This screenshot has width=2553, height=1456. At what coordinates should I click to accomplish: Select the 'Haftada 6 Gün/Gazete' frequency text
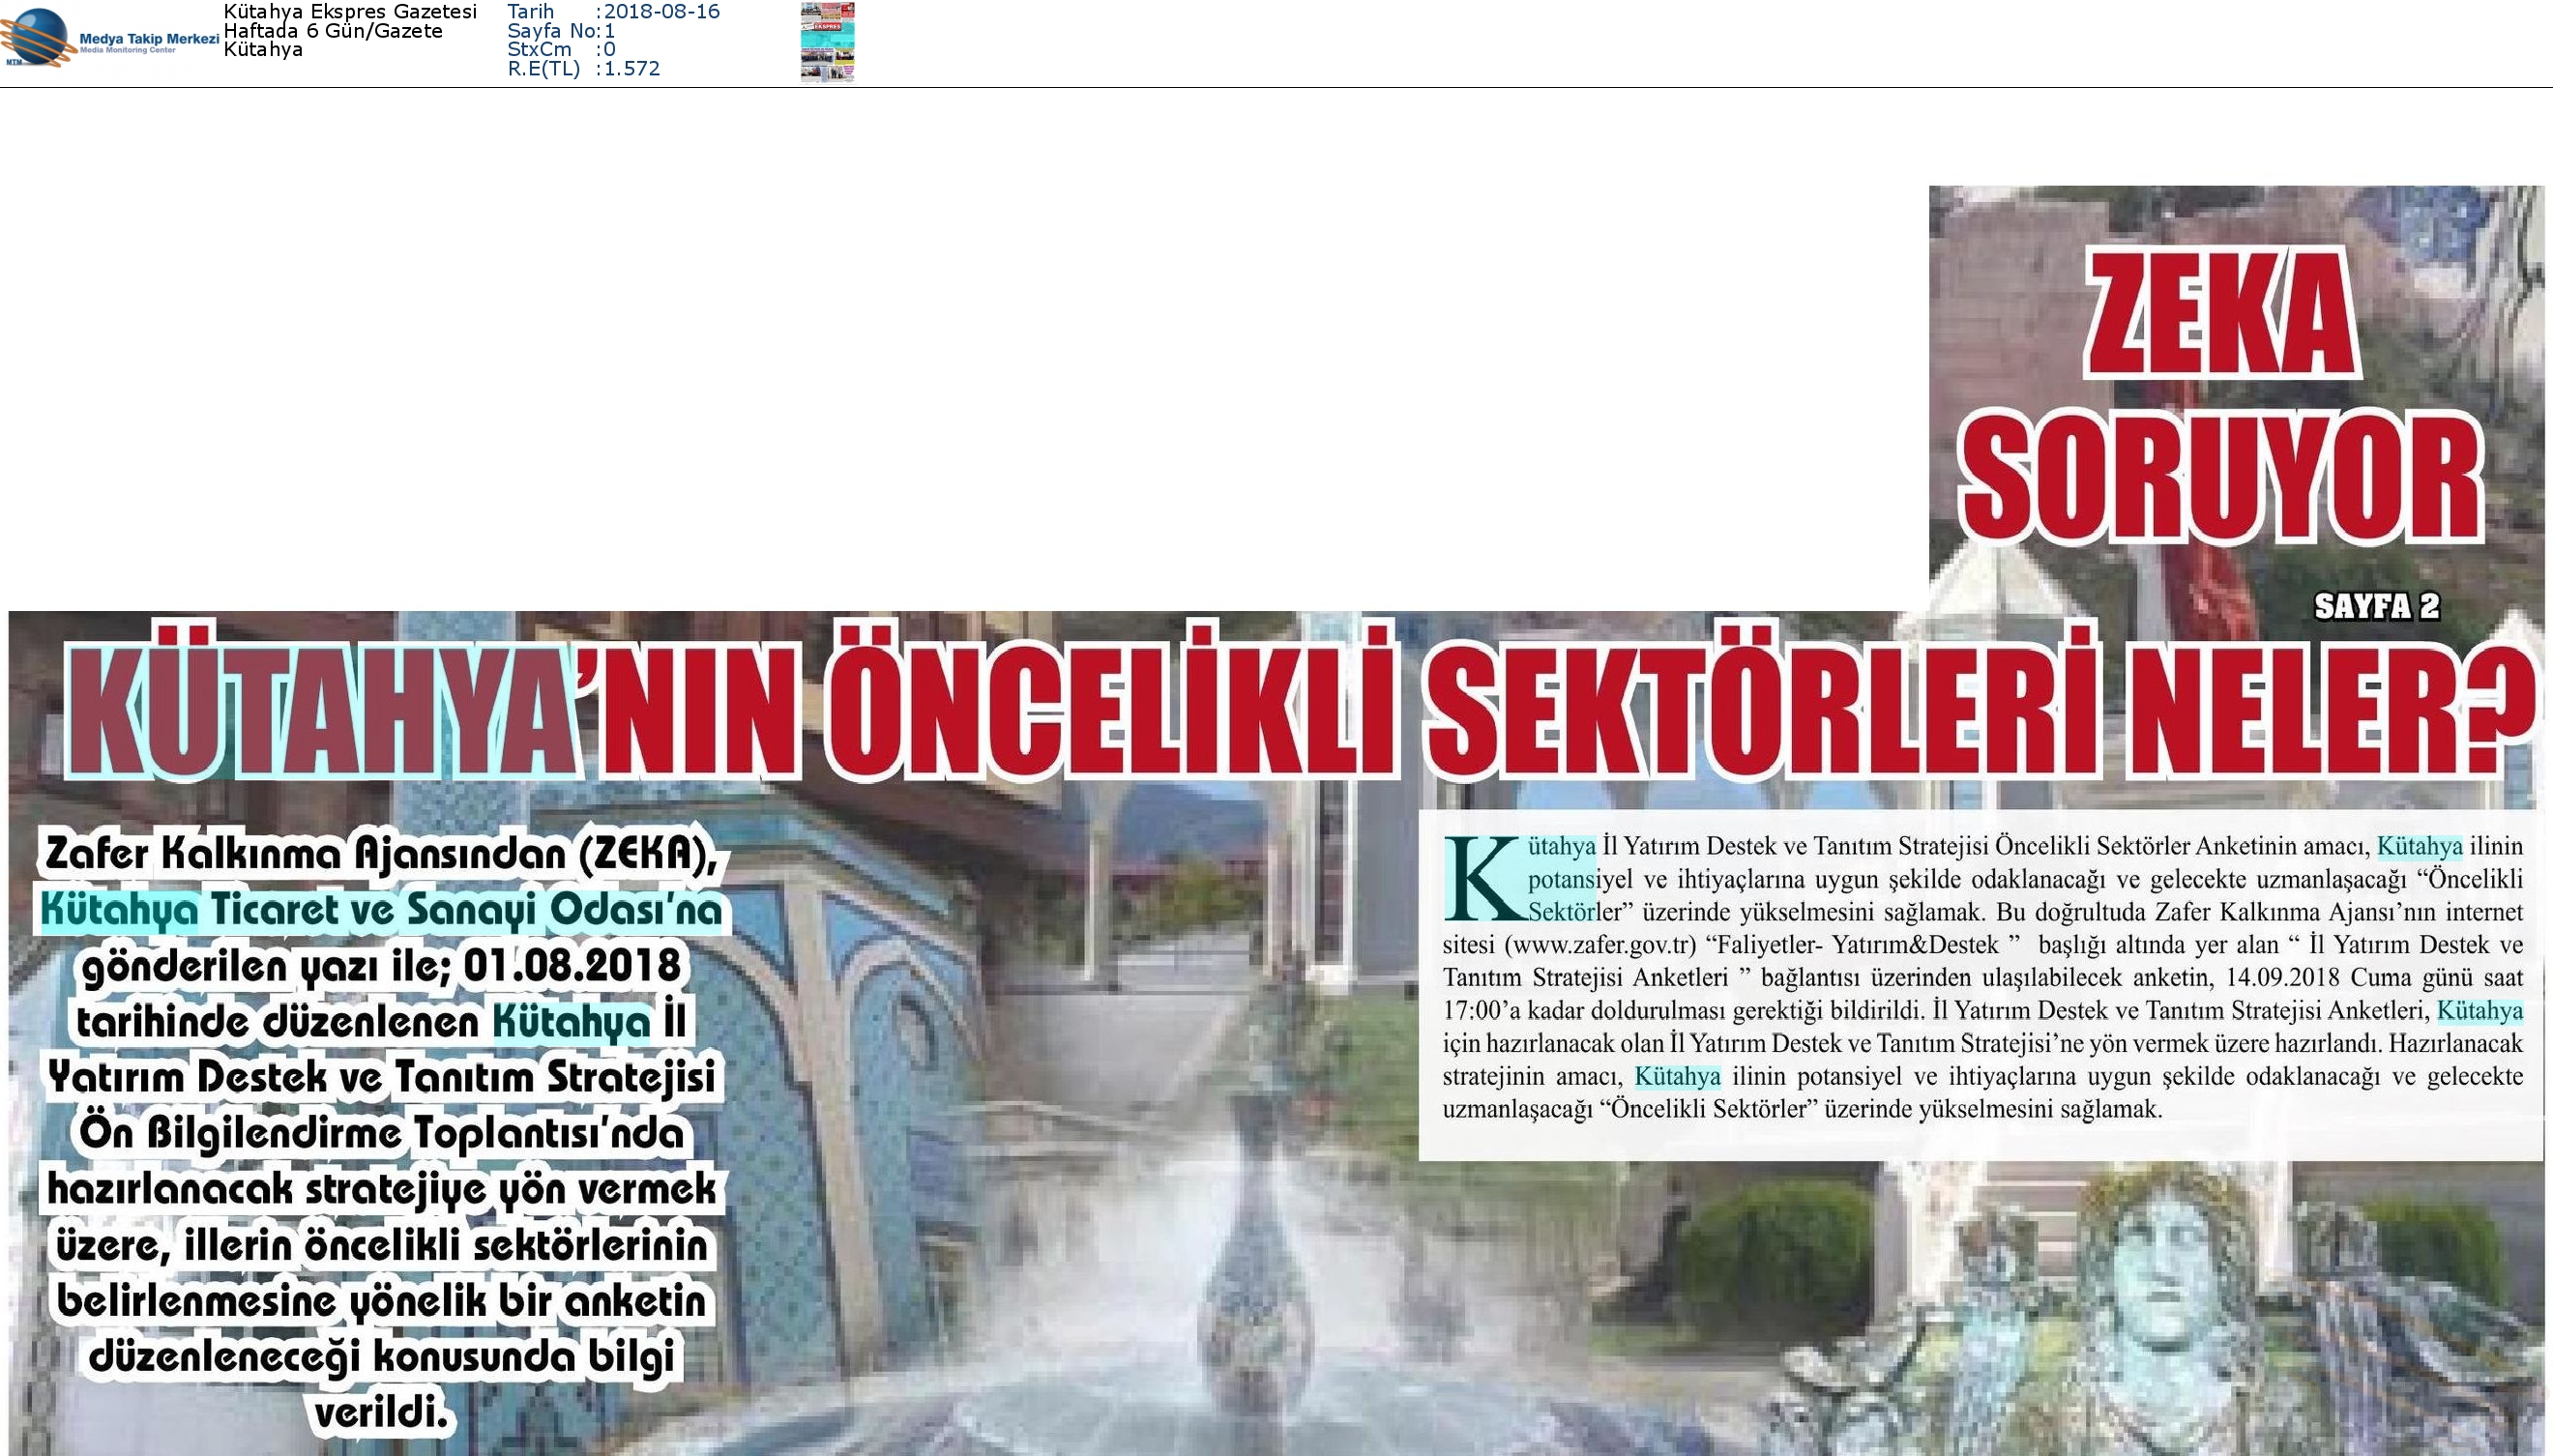[x=333, y=31]
